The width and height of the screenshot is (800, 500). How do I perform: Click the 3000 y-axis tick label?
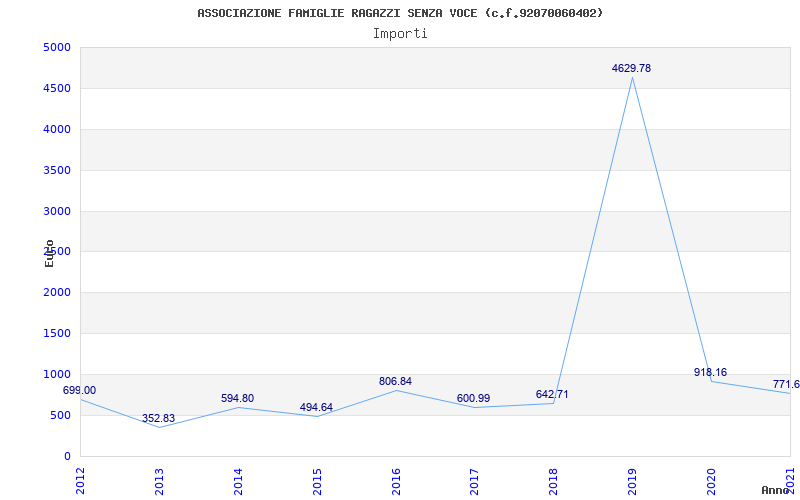(57, 211)
